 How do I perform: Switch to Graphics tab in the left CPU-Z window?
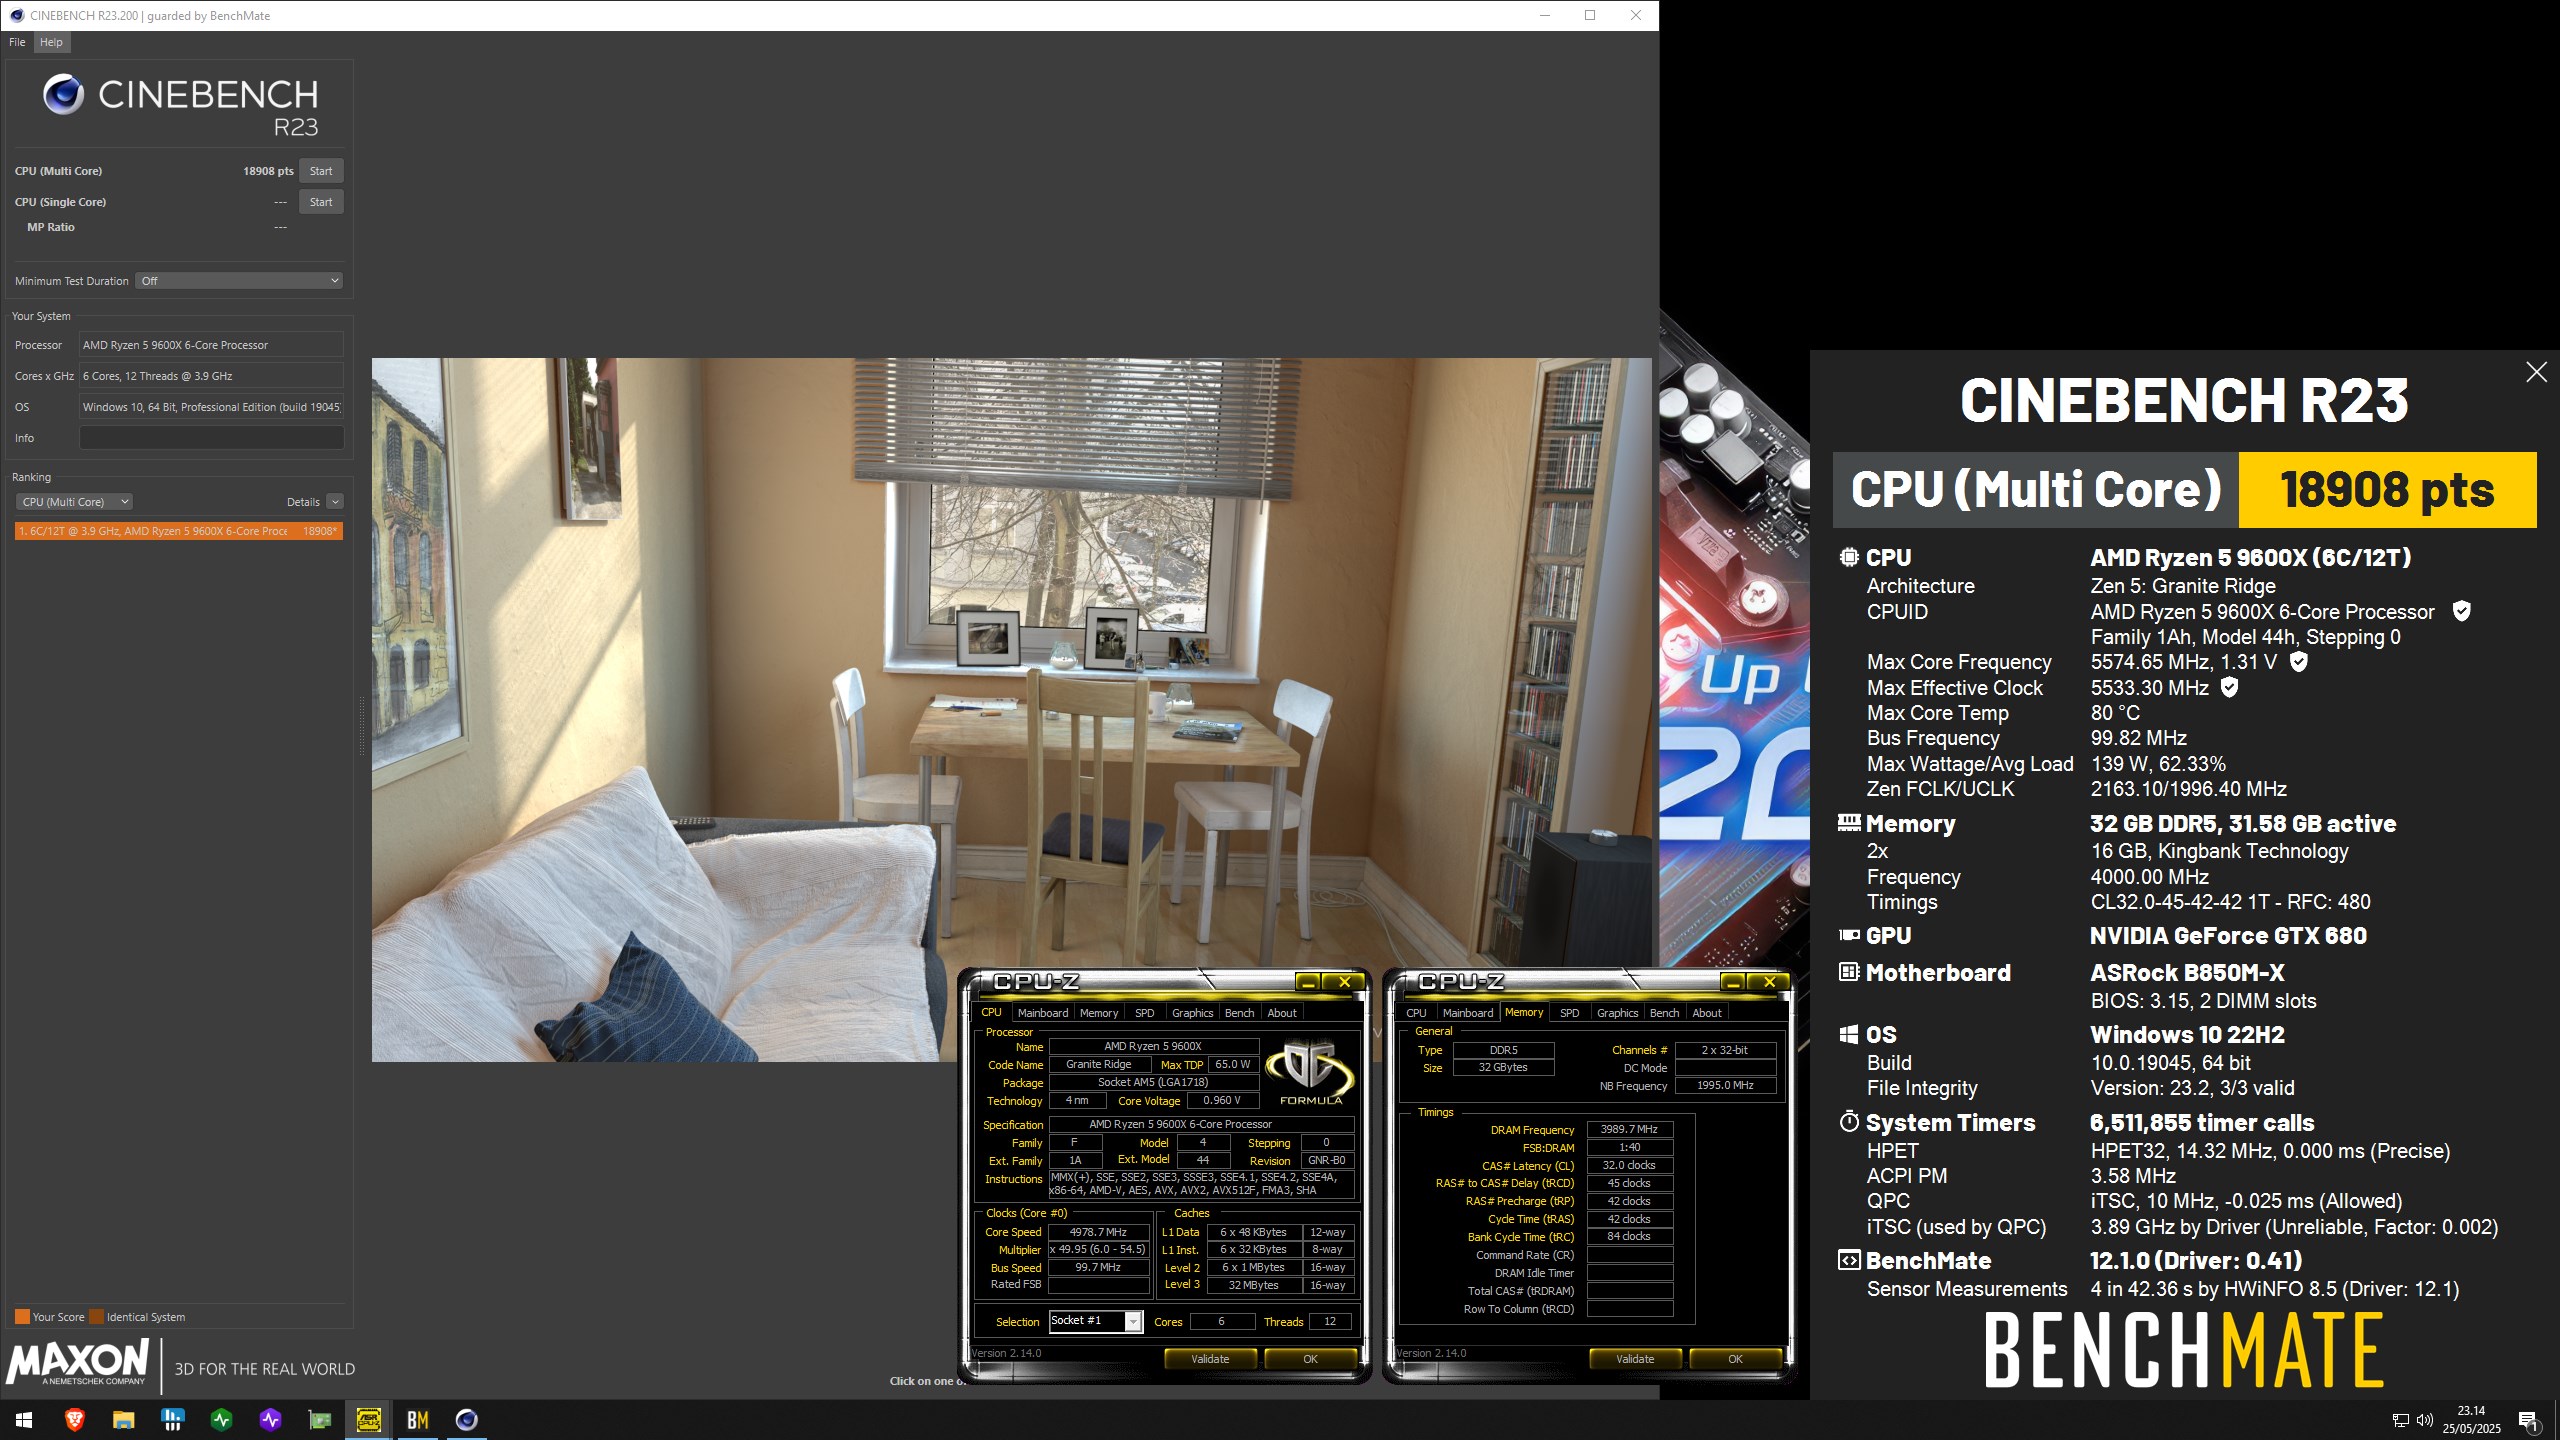point(1193,1013)
